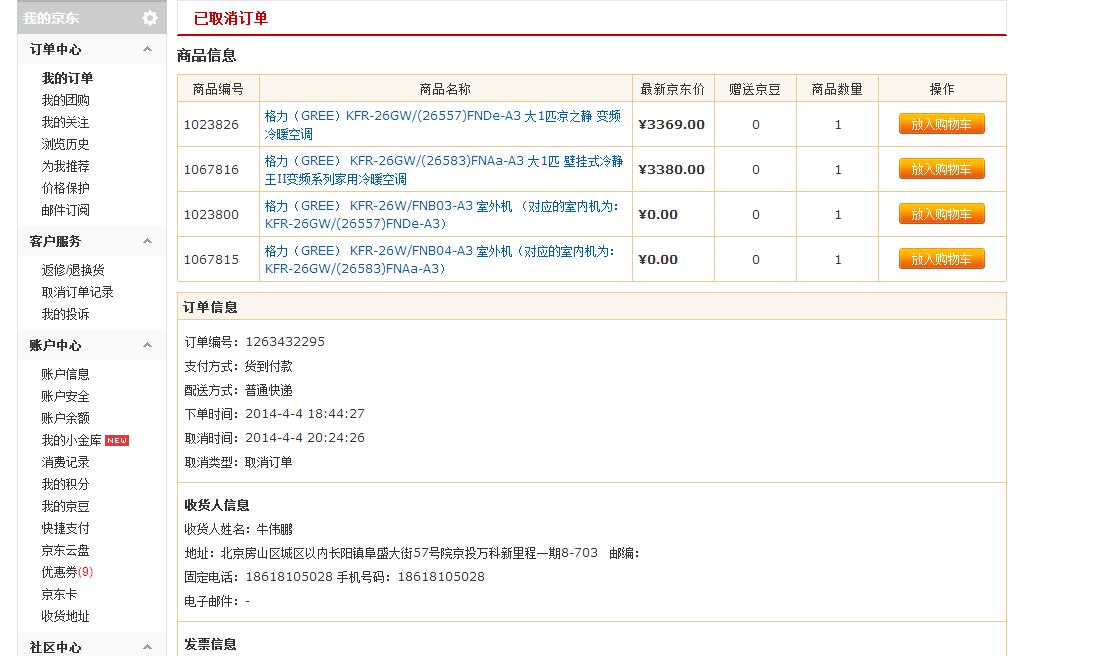1120x656 pixels.
Task: Click the 取消时间 2014-4-4 20:24:26 line
Action: pyautogui.click(x=274, y=438)
